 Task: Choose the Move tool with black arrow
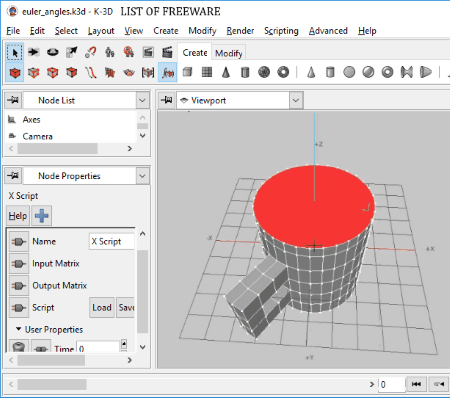[34, 52]
